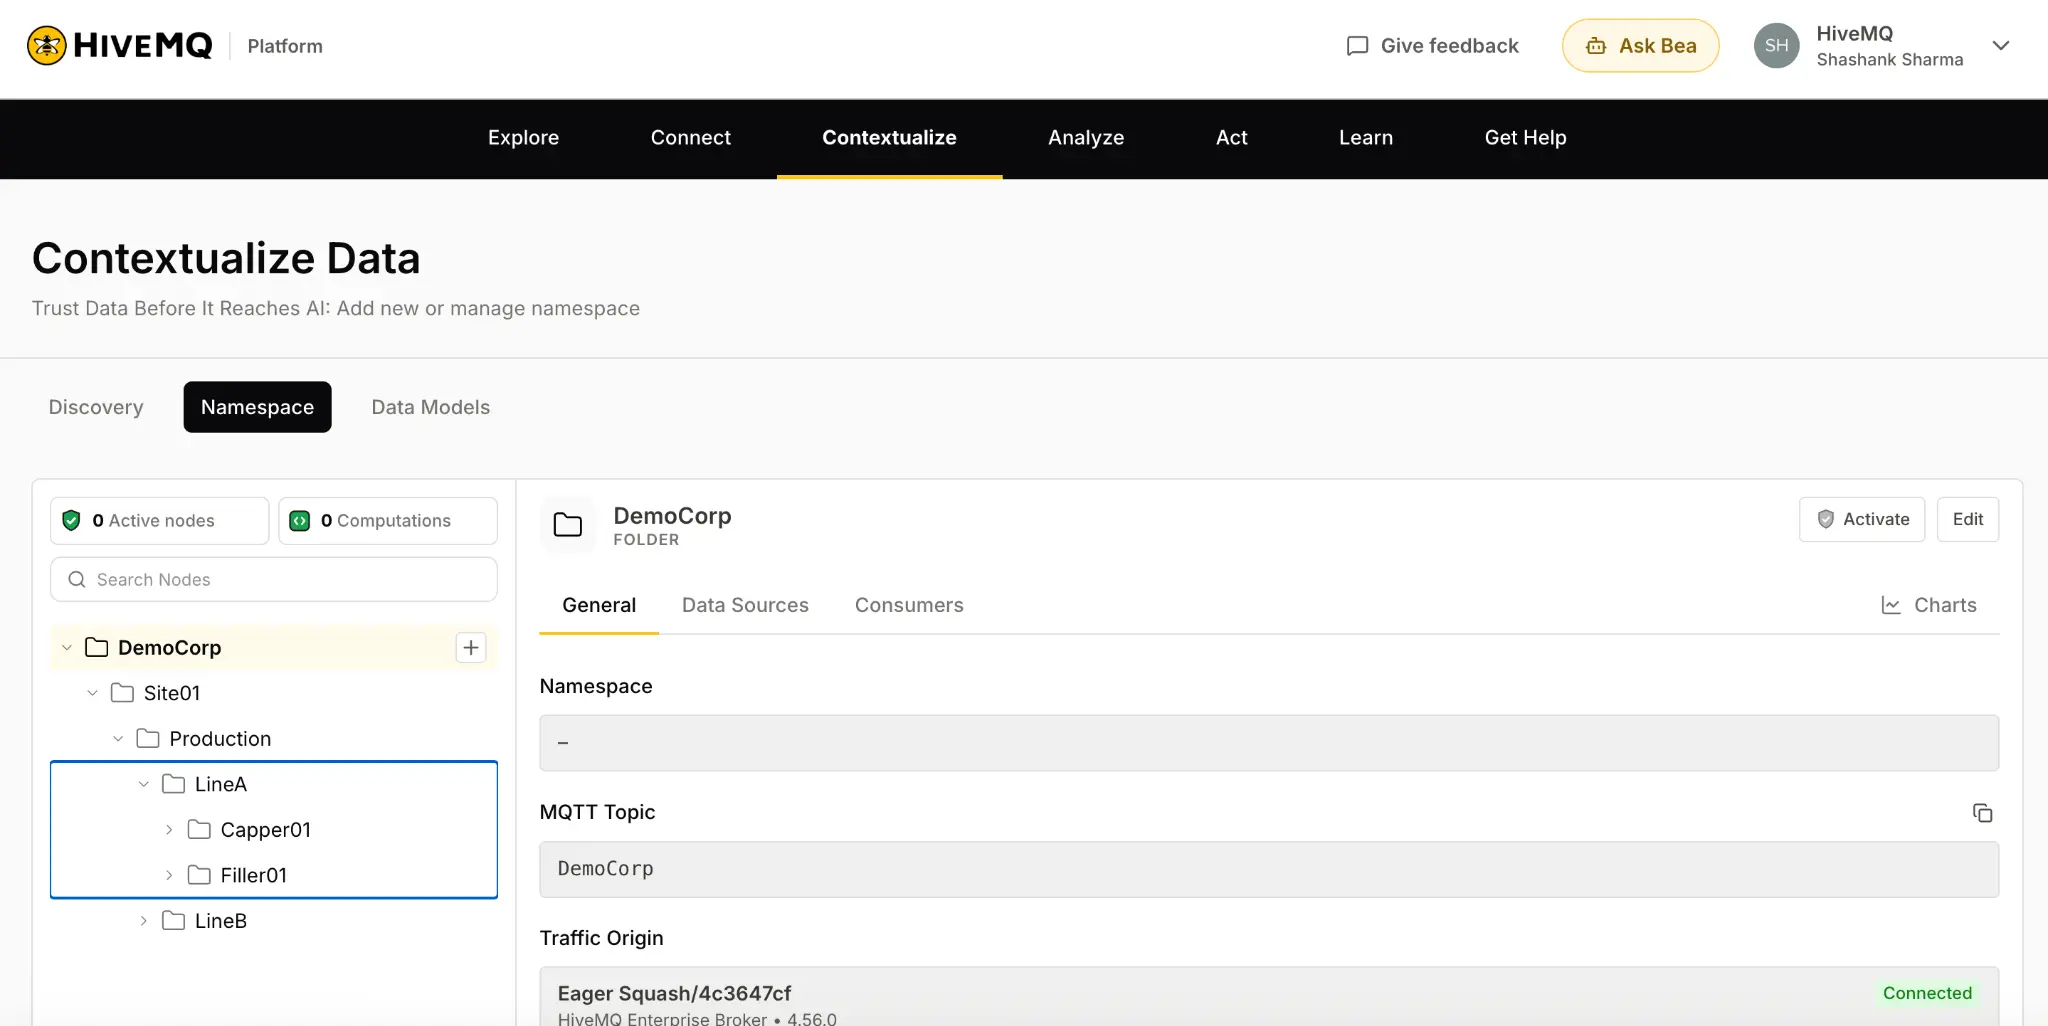This screenshot has width=2048, height=1026.
Task: Collapse the Production tree node
Action: pyautogui.click(x=118, y=739)
